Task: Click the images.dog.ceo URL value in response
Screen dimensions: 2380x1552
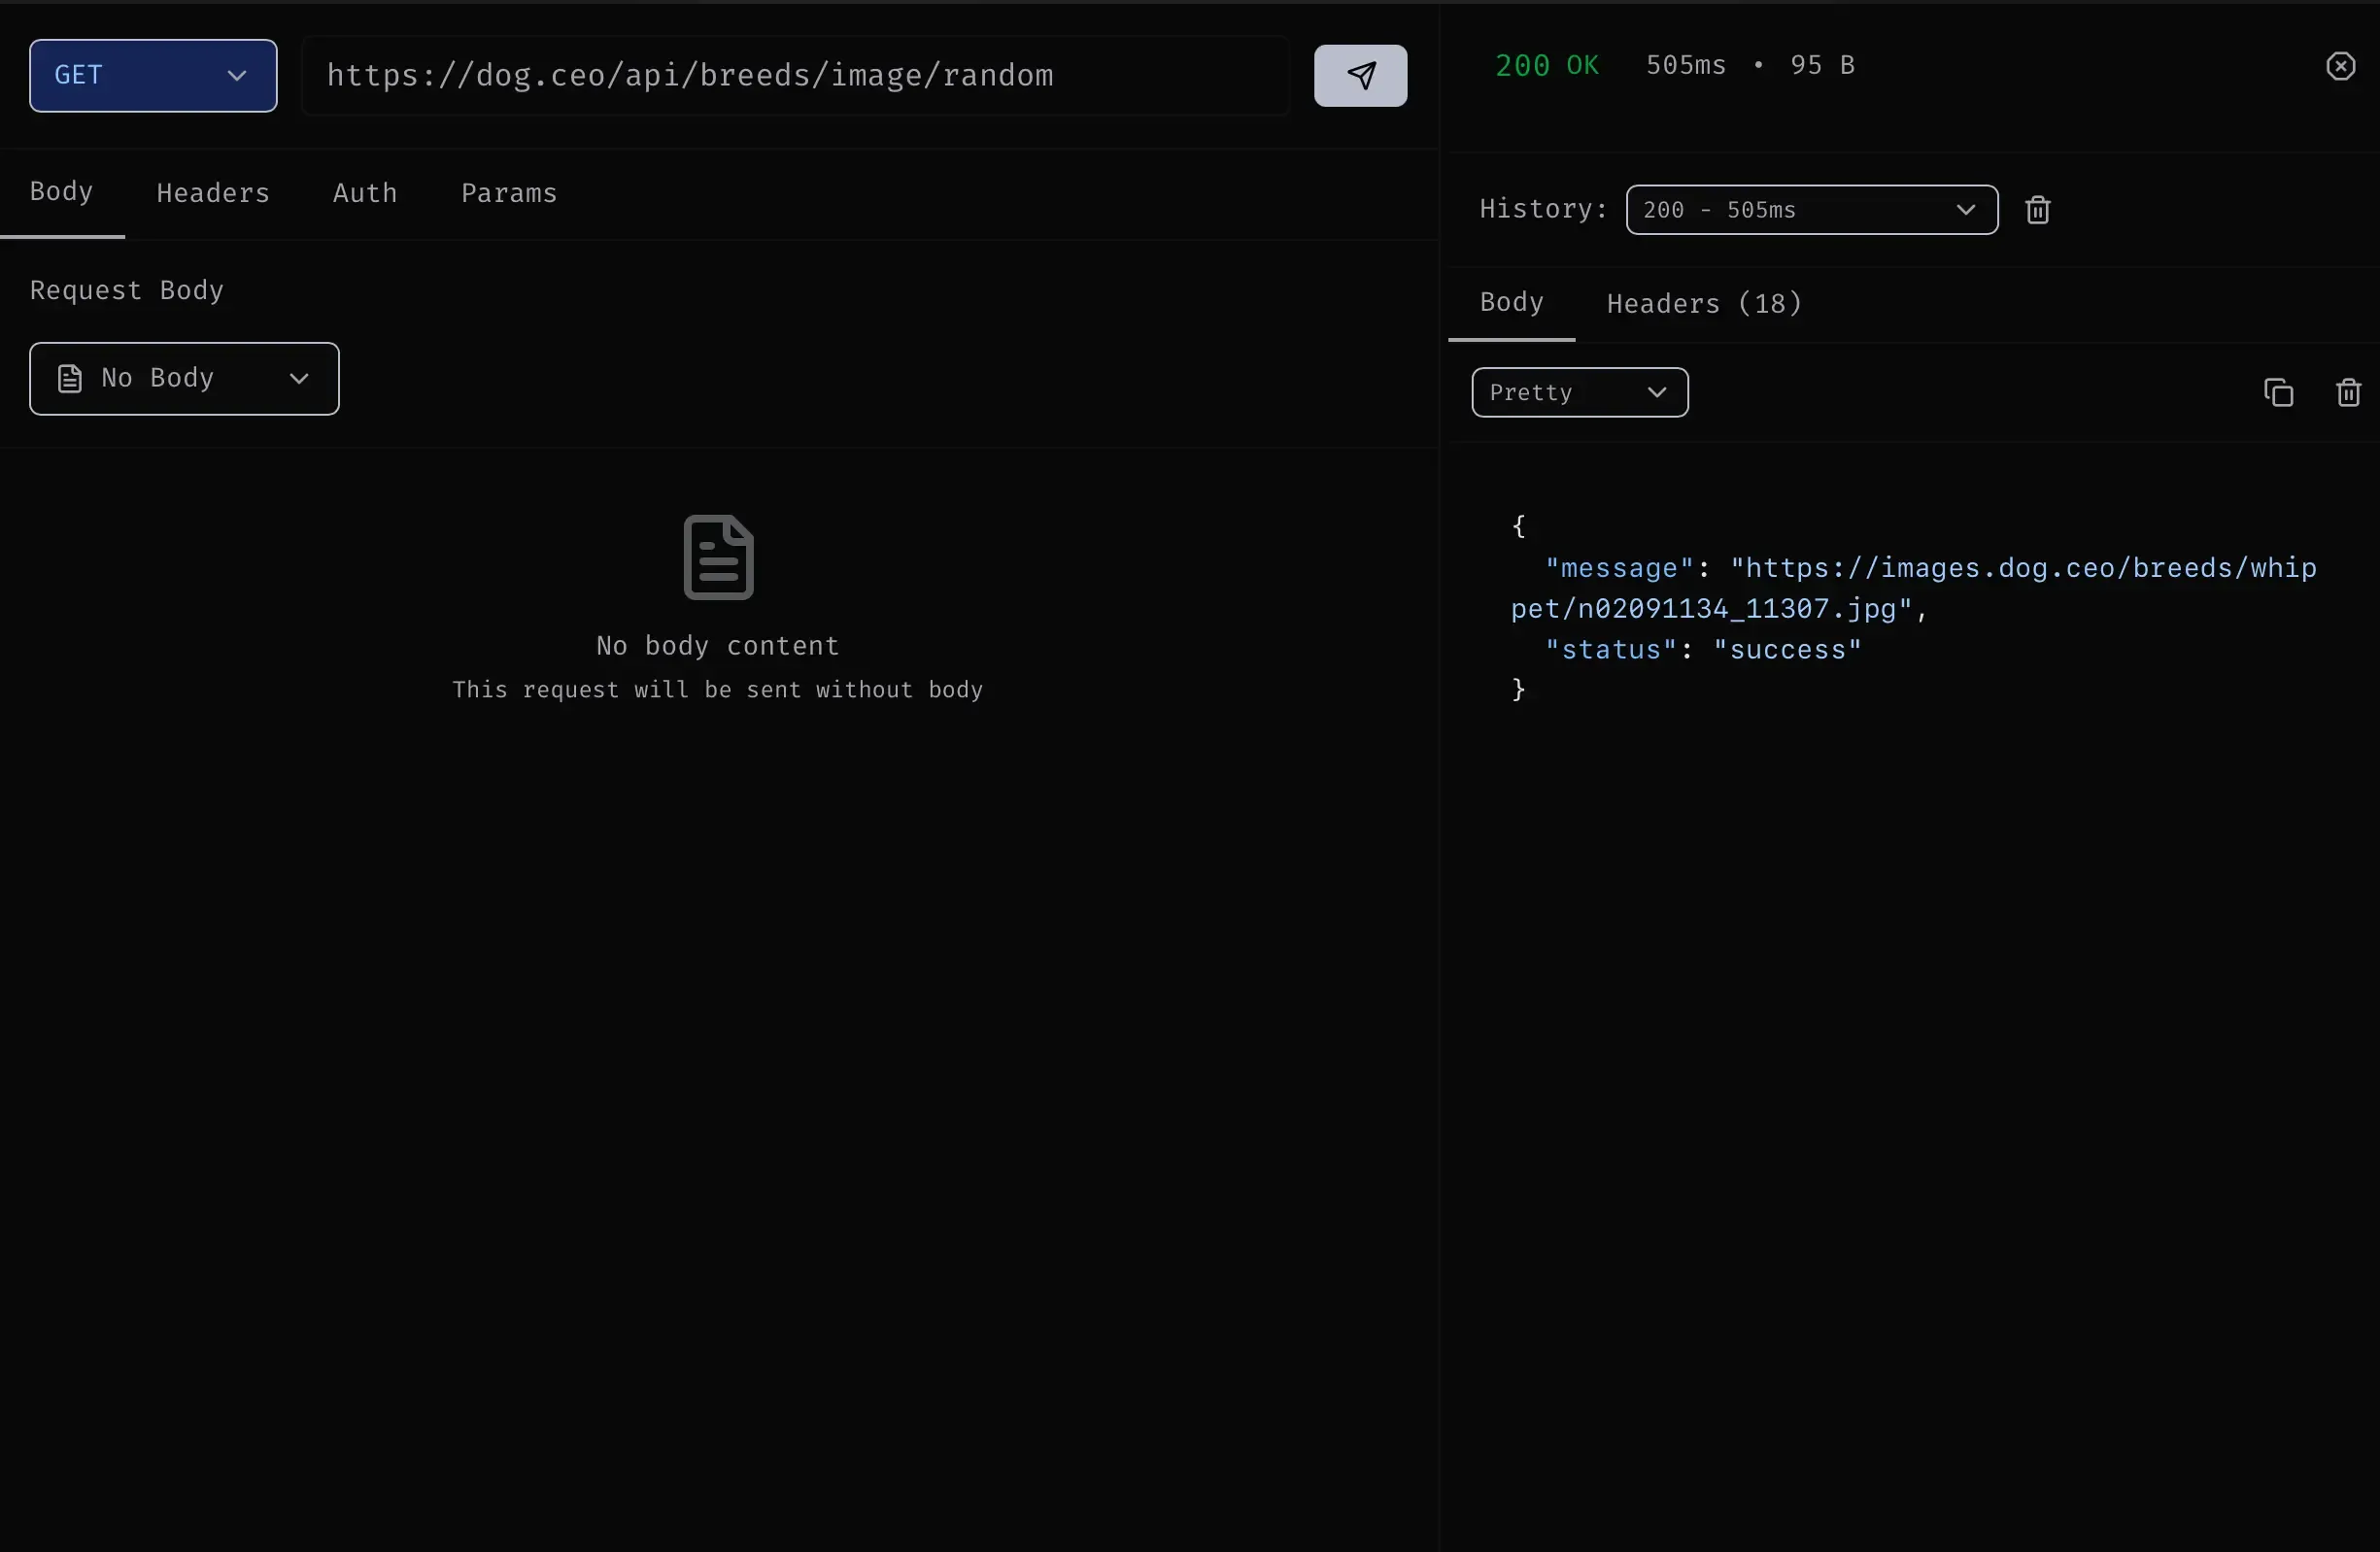Action: tap(1913, 588)
